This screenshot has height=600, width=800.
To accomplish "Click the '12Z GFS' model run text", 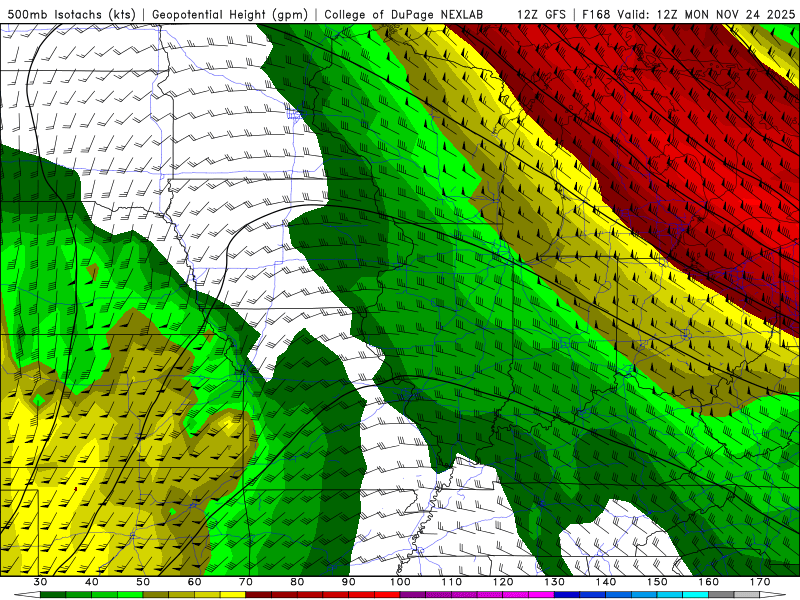I will pyautogui.click(x=541, y=14).
